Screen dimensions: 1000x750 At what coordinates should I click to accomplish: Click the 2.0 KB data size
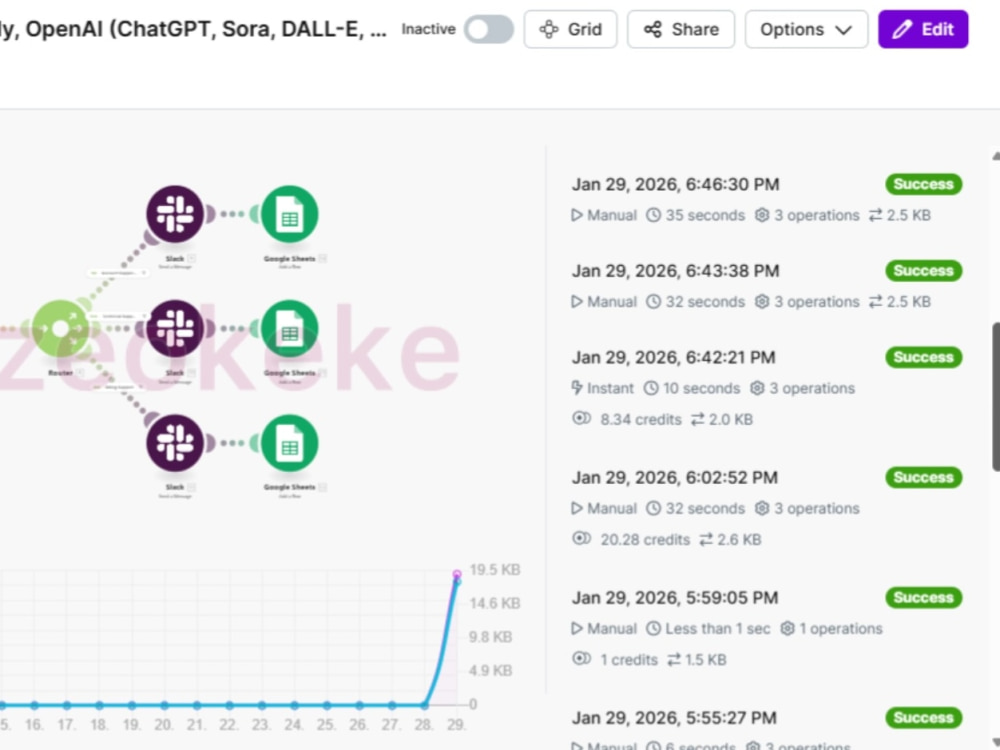click(x=731, y=420)
